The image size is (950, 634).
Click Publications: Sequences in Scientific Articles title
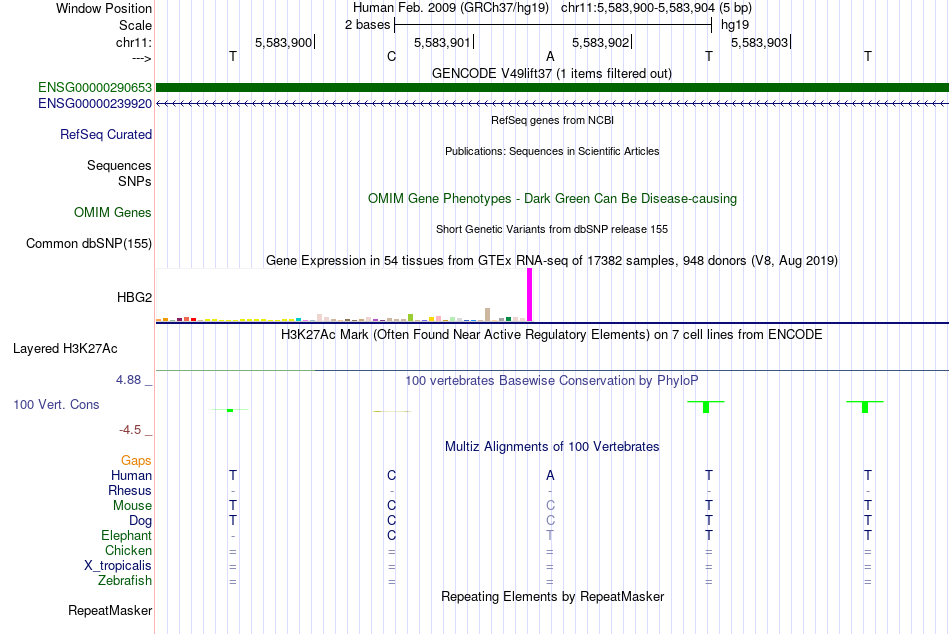(552, 151)
